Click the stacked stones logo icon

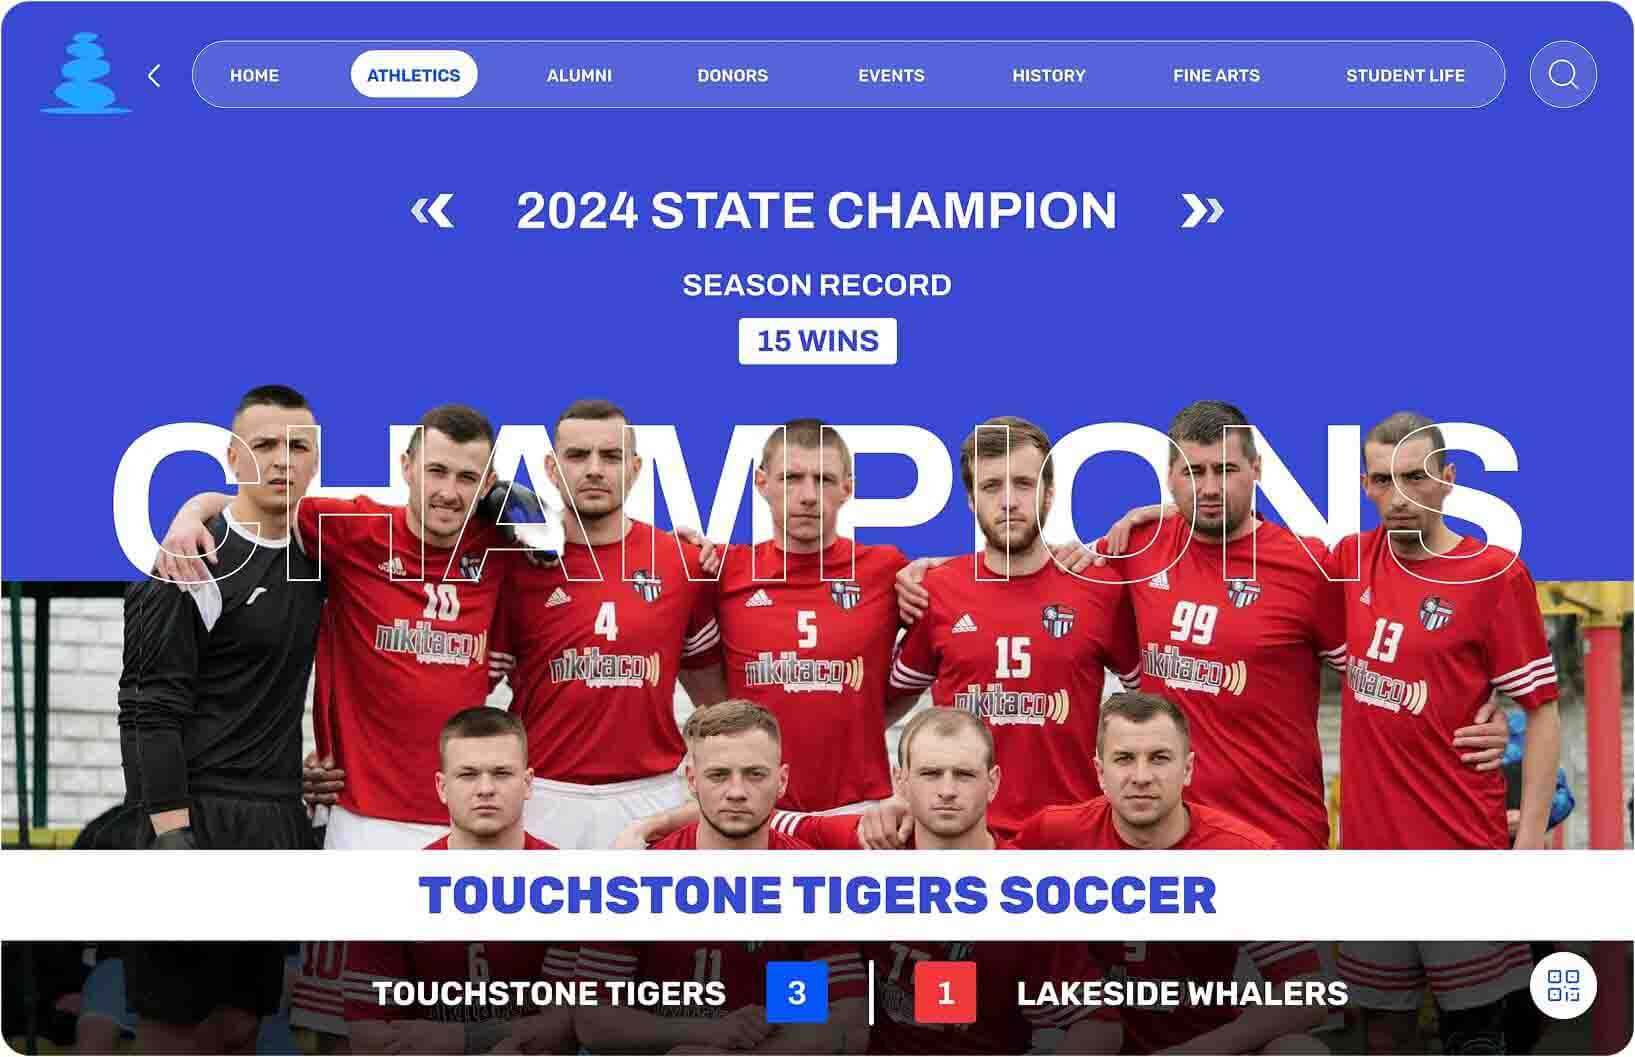tap(85, 73)
